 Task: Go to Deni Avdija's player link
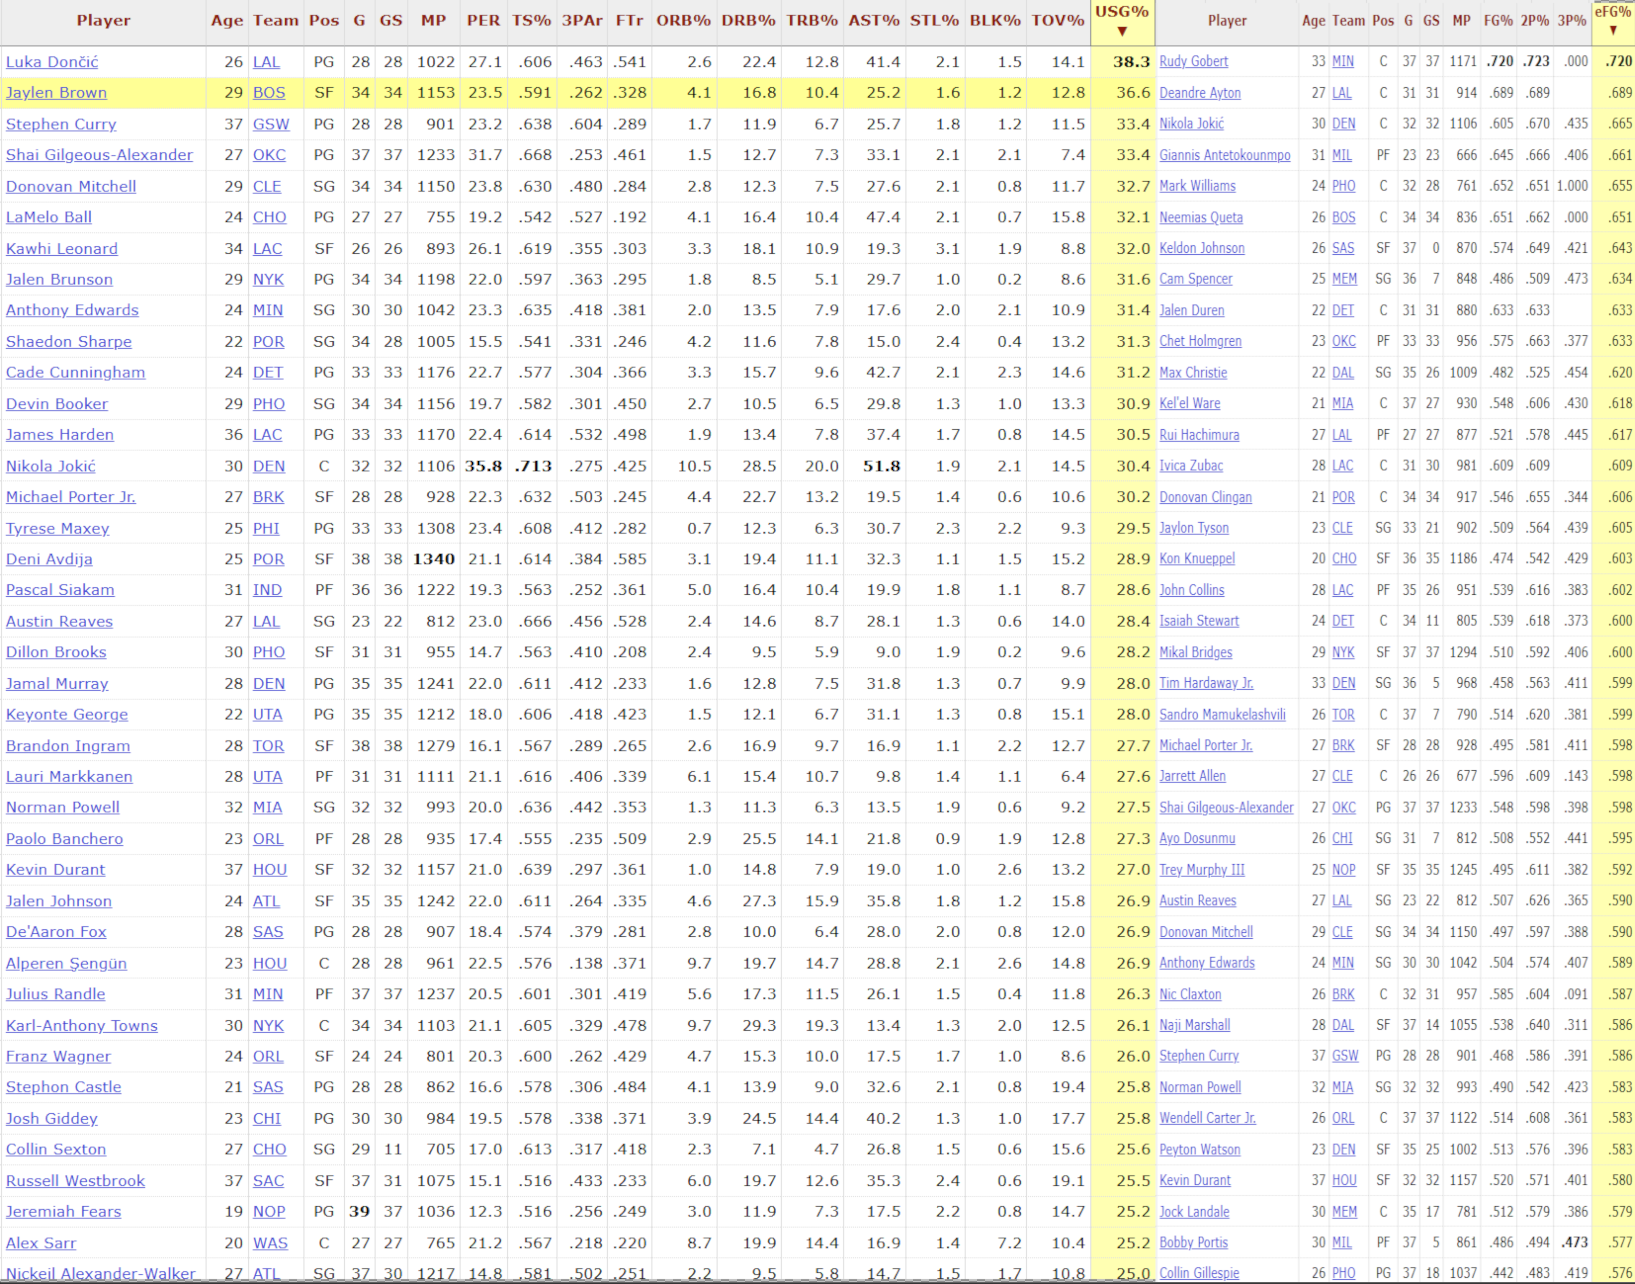[x=49, y=559]
